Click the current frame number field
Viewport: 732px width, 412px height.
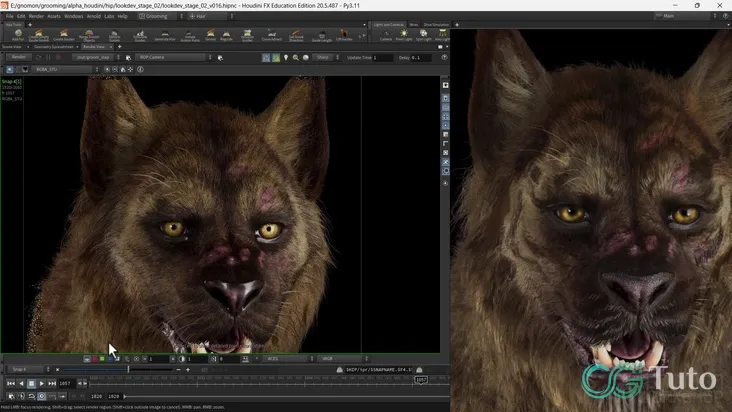point(66,384)
